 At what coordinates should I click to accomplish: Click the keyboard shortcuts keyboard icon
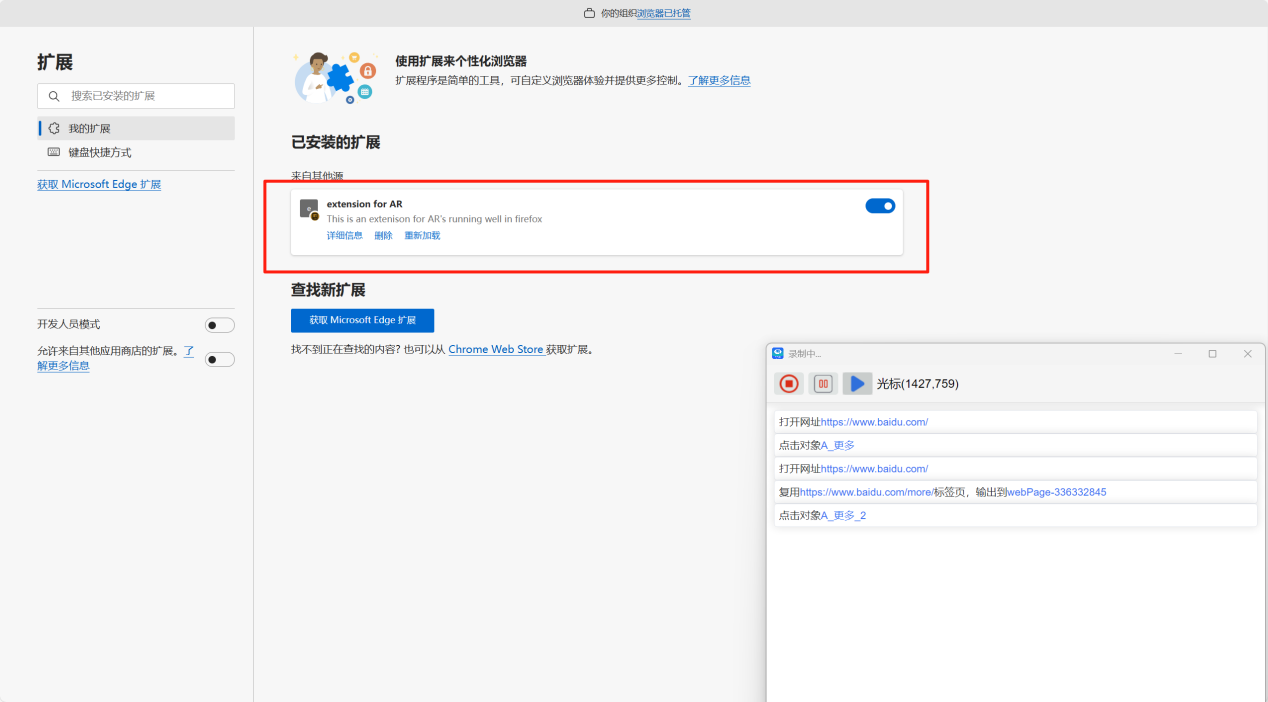54,152
